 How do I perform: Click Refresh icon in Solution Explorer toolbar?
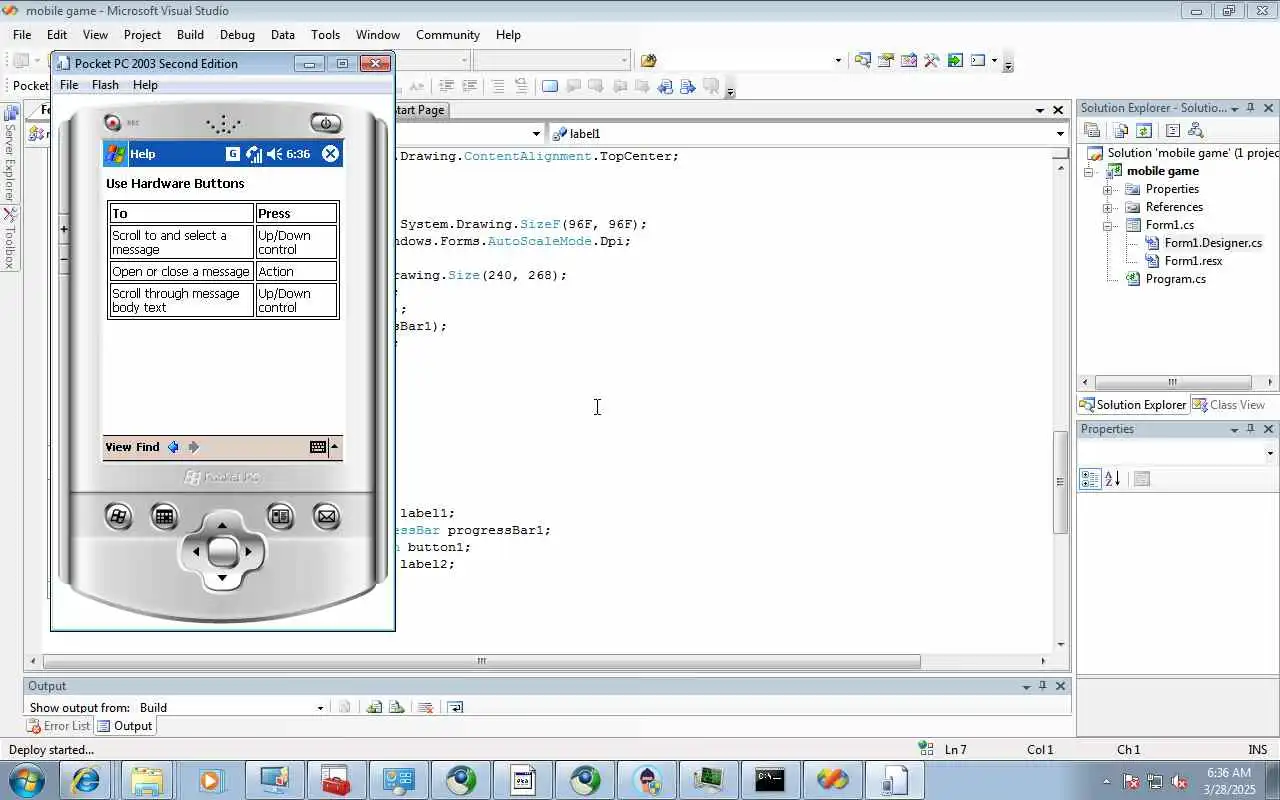point(1144,131)
